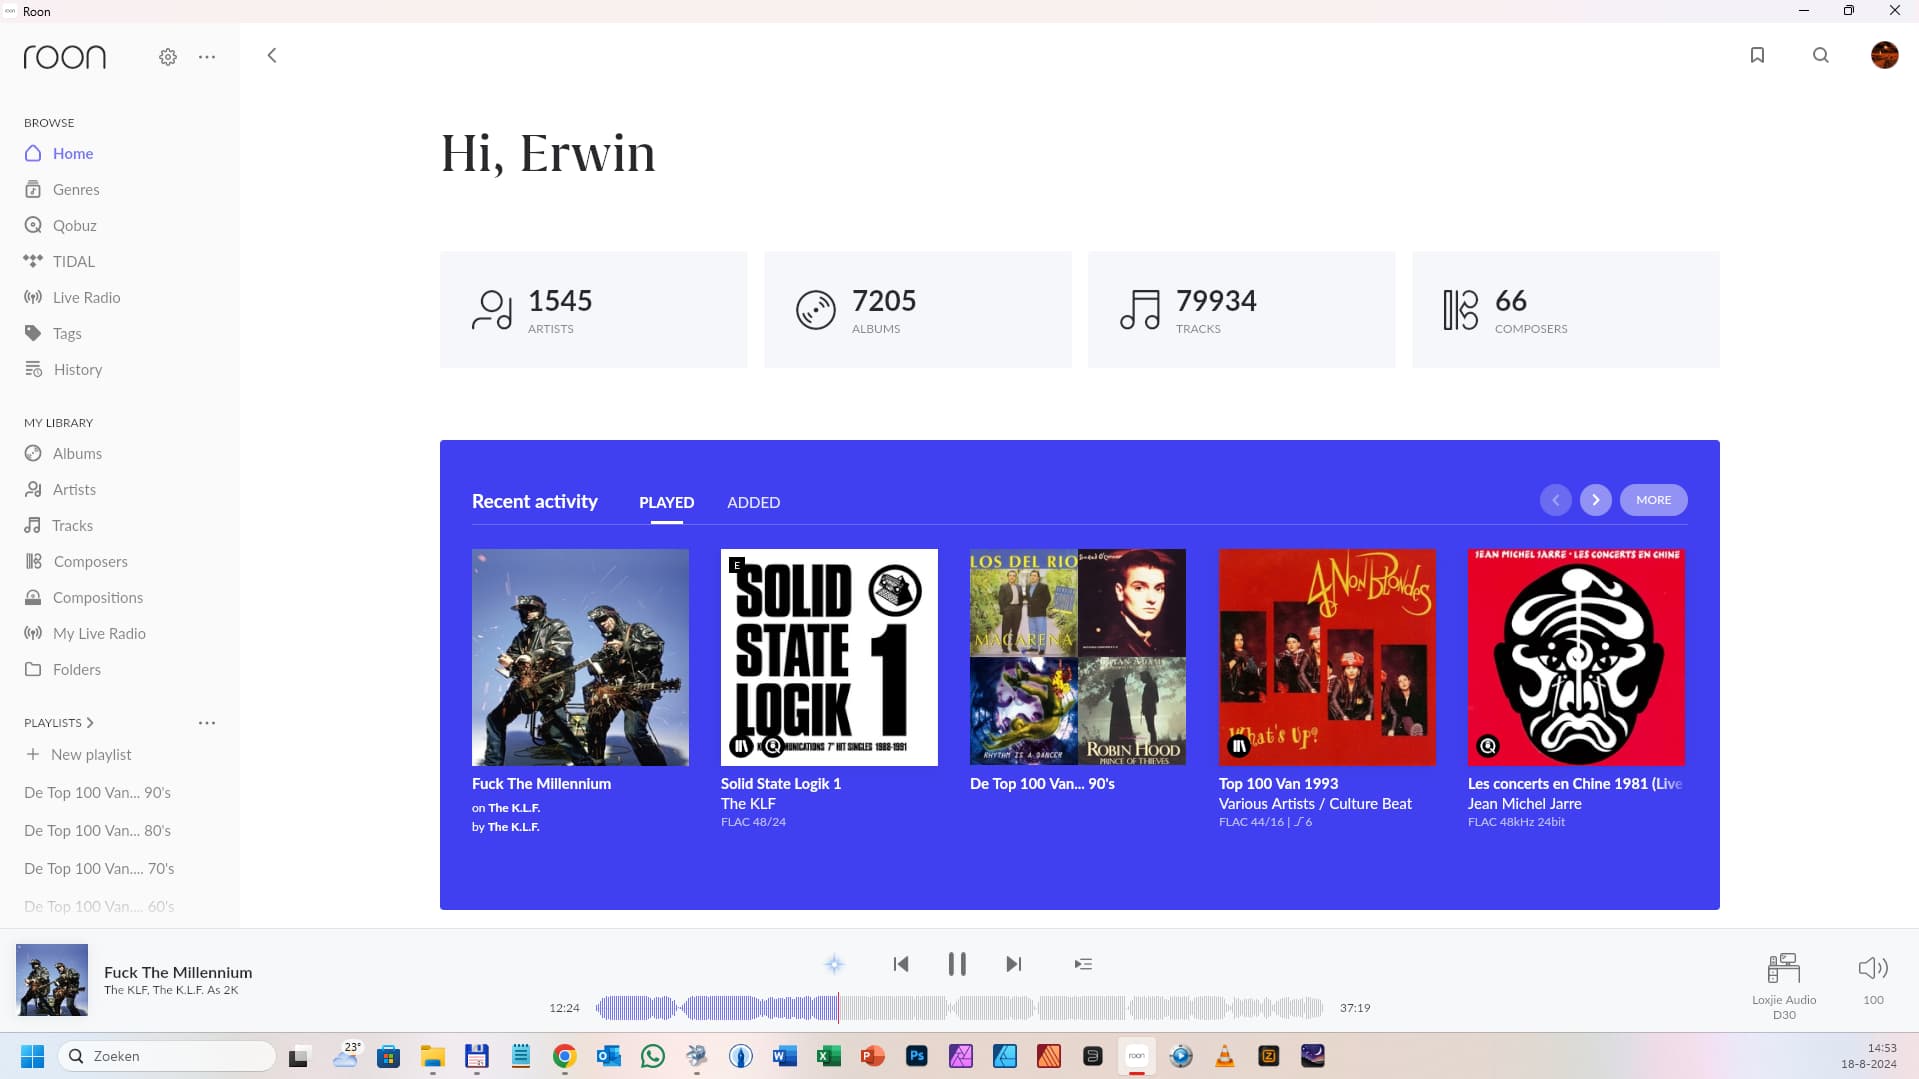Open the play queue icon
Image resolution: width=1919 pixels, height=1079 pixels.
[1083, 964]
